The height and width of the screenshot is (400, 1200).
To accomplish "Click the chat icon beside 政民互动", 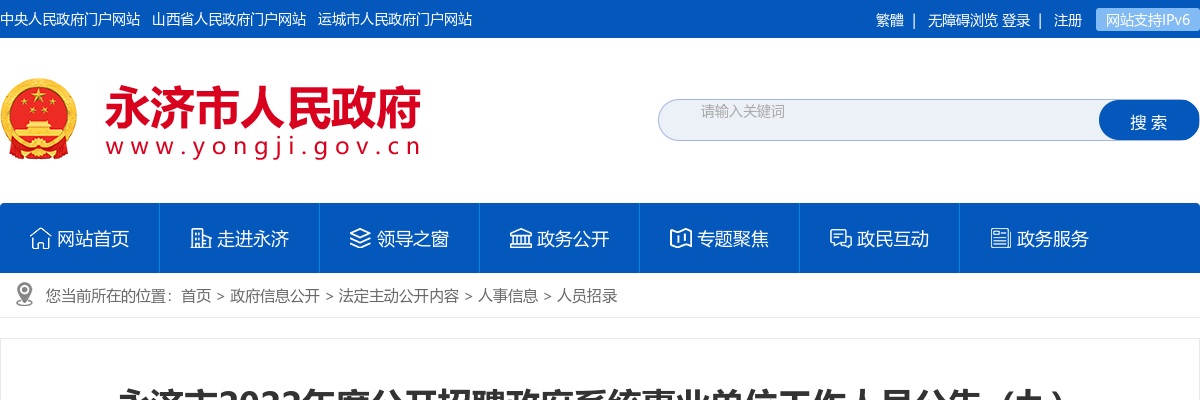I will pyautogui.click(x=840, y=238).
